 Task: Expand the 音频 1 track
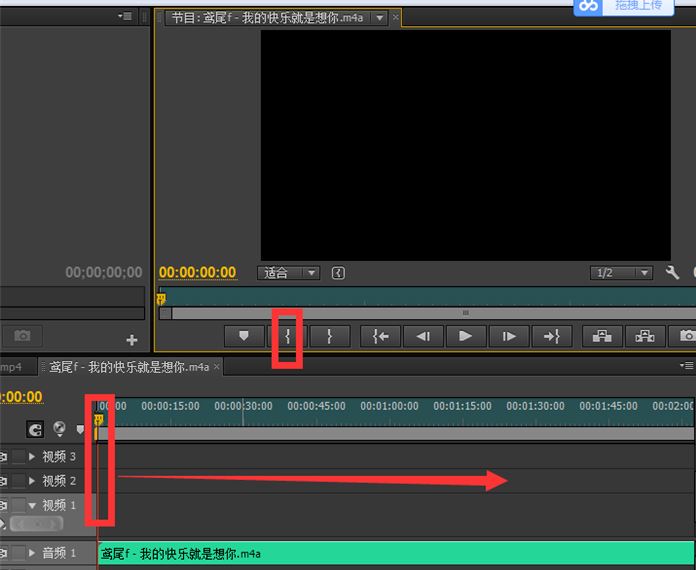point(32,553)
